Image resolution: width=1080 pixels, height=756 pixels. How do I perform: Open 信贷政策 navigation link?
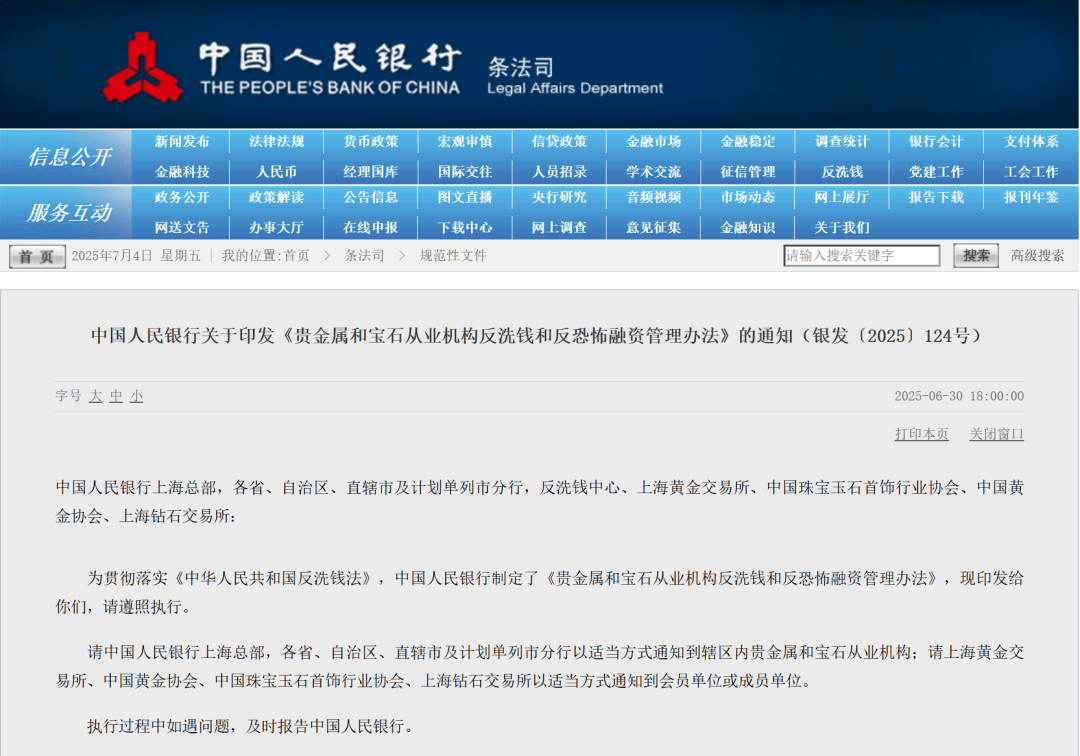pos(559,142)
